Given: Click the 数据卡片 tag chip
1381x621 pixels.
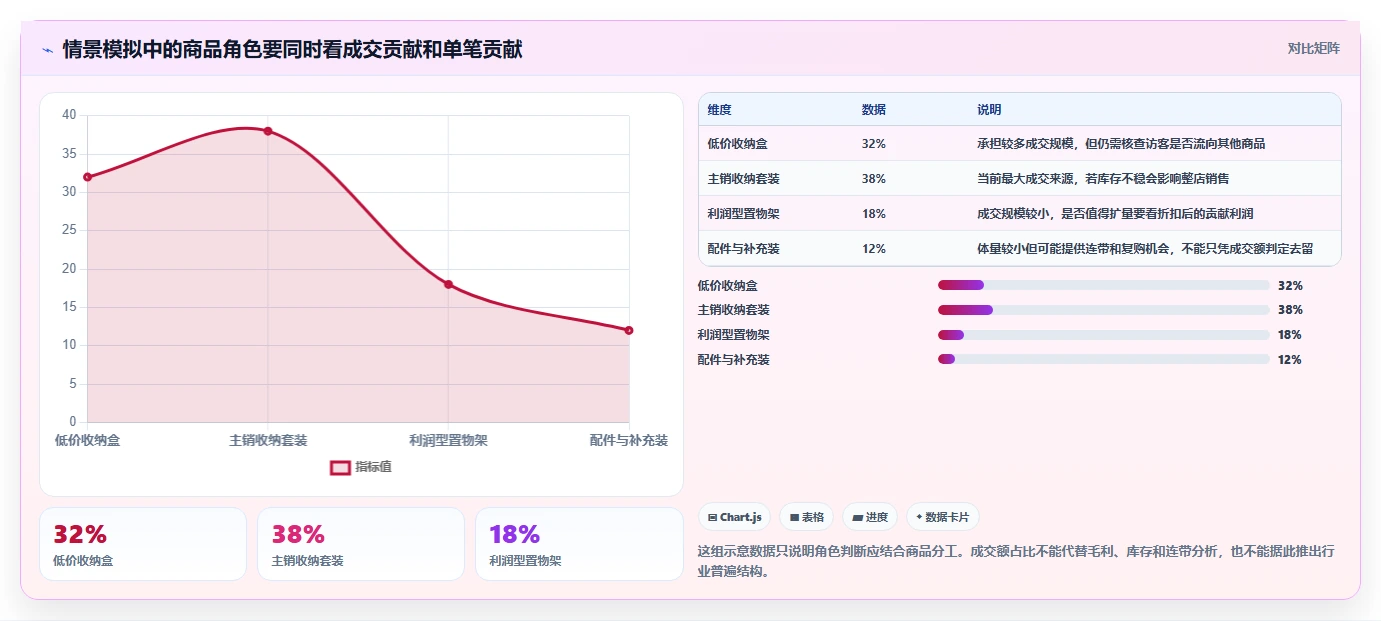Looking at the screenshot, I should [x=943, y=517].
